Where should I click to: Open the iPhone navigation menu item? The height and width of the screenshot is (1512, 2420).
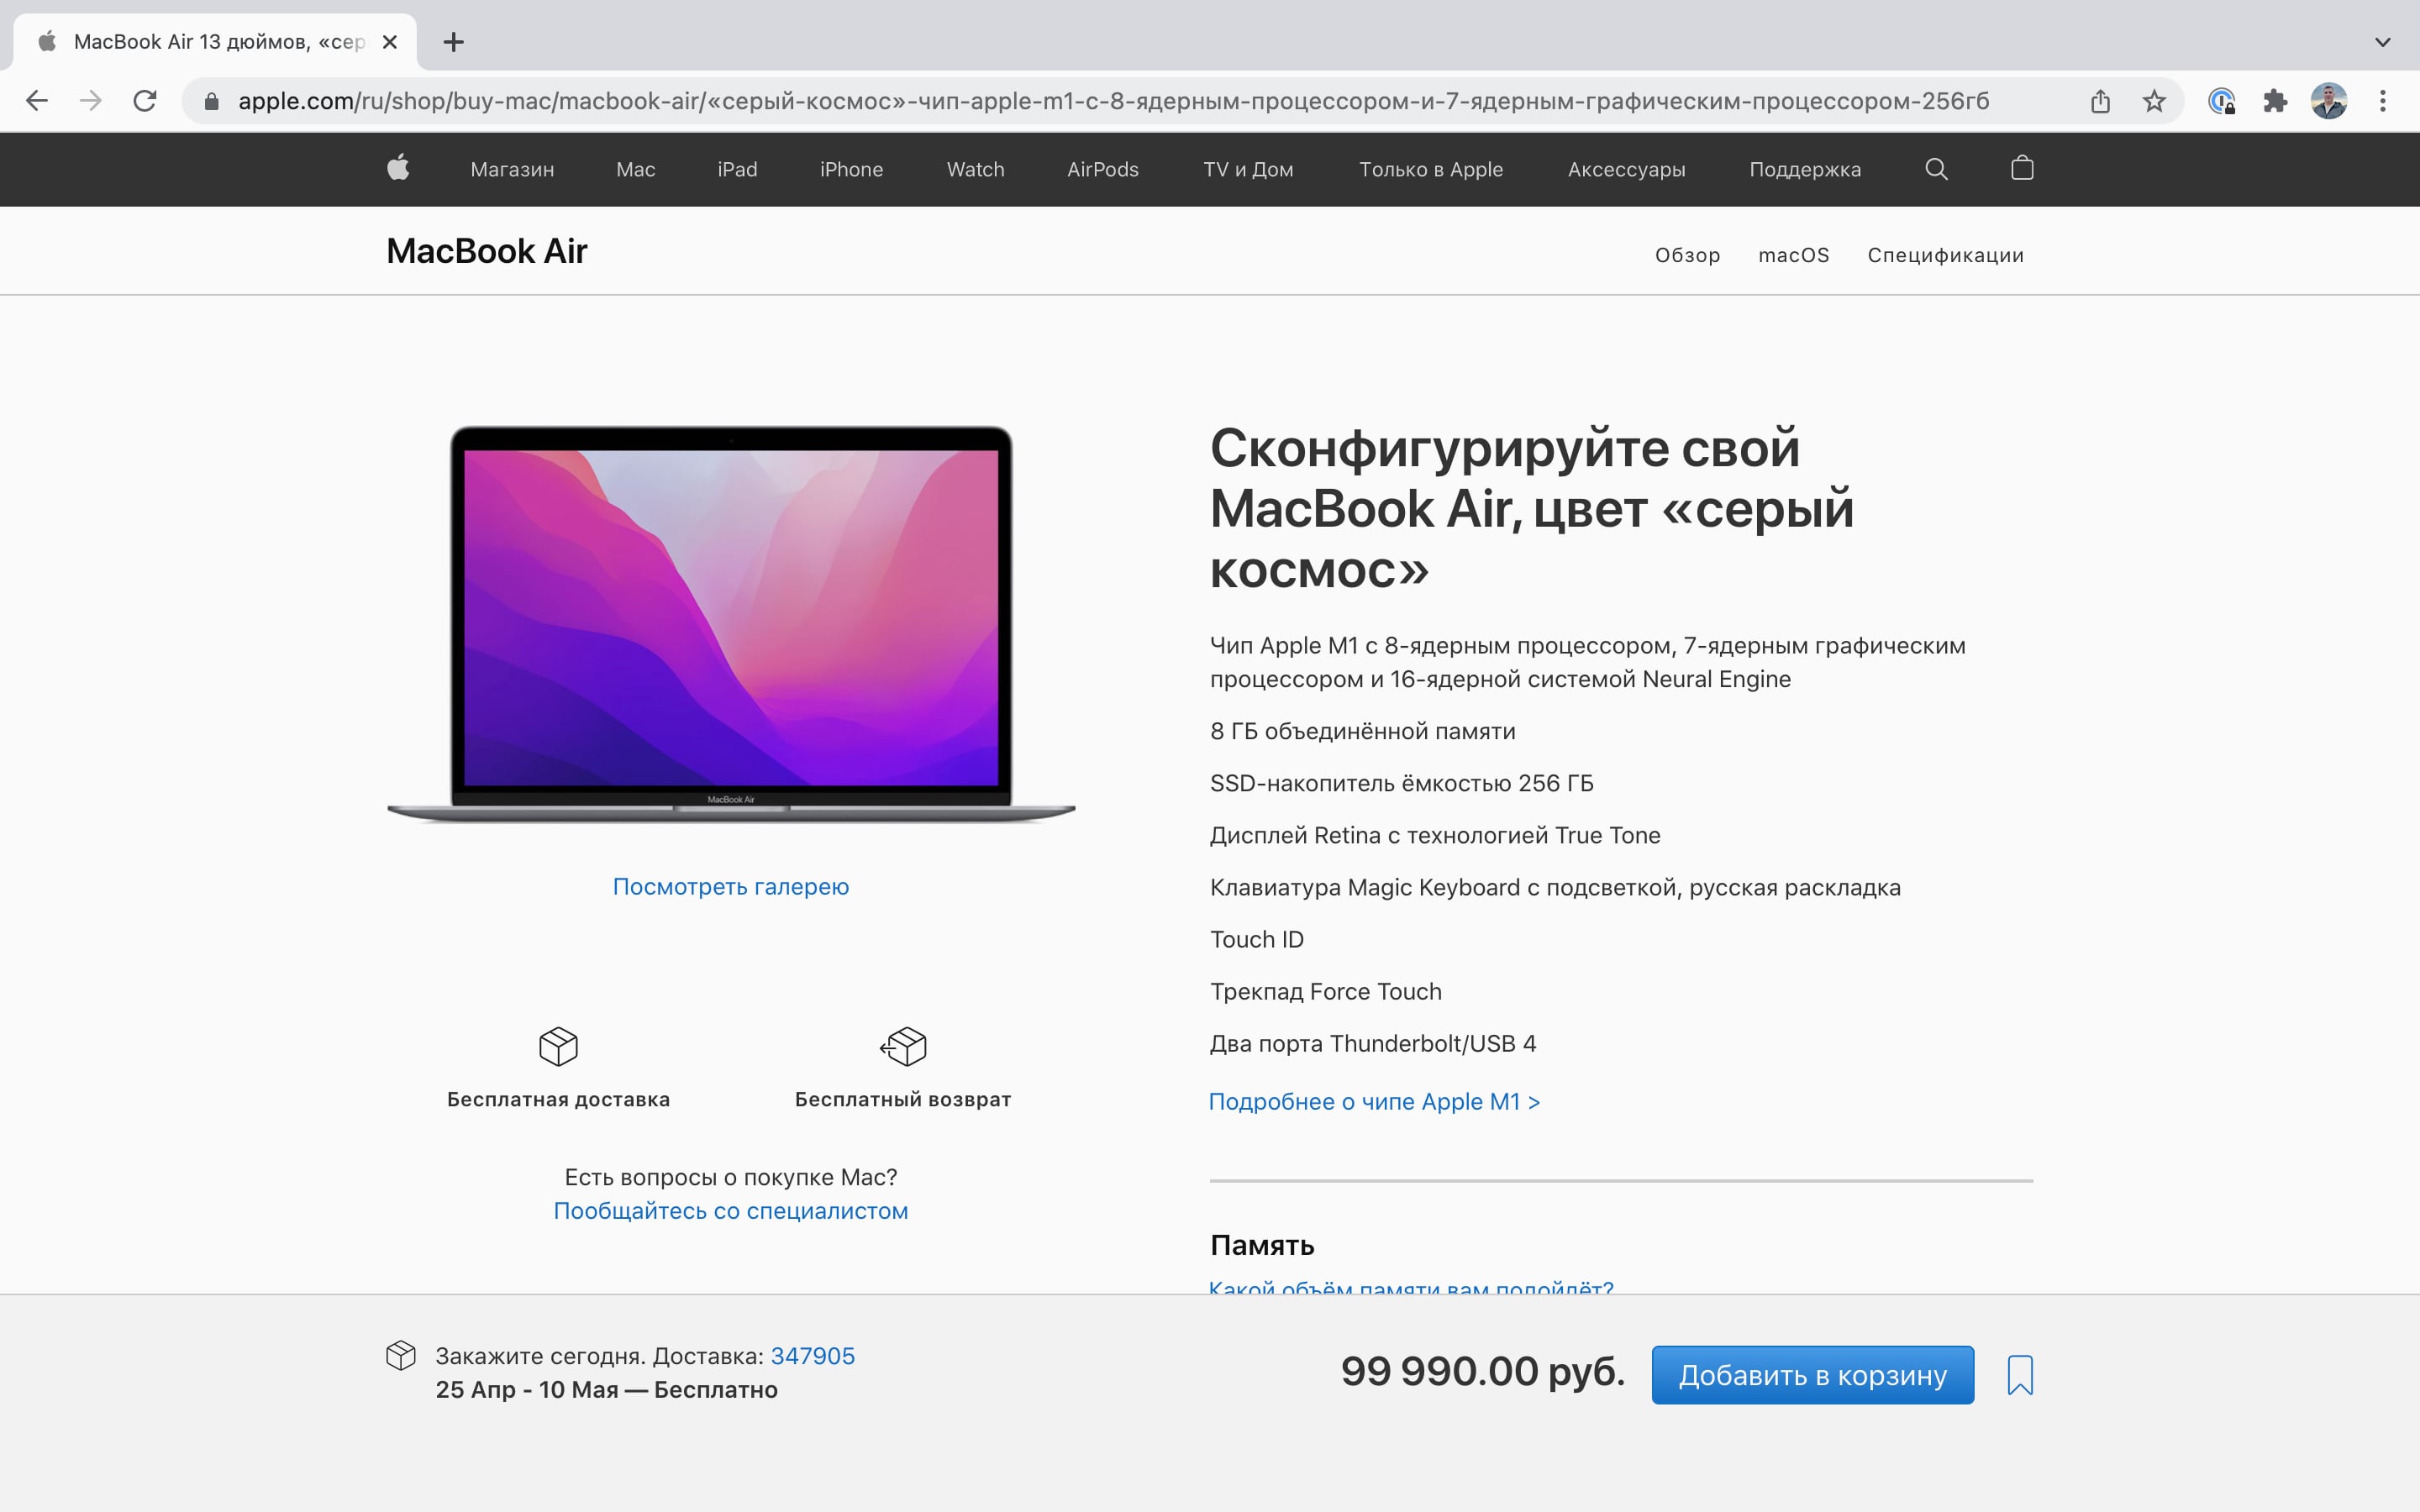[x=851, y=169]
